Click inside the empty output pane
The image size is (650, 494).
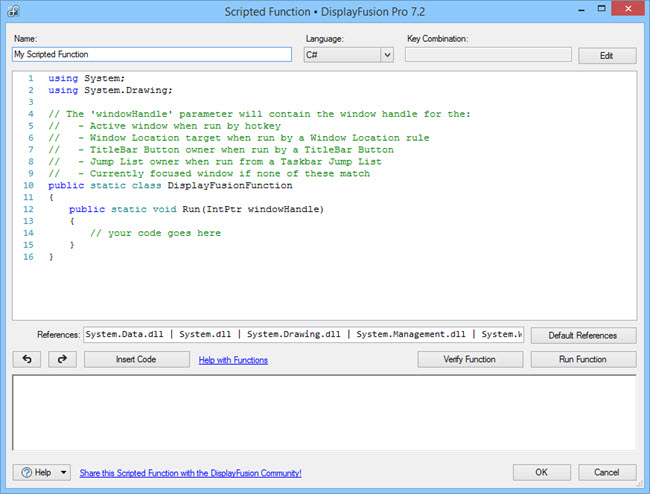click(324, 412)
